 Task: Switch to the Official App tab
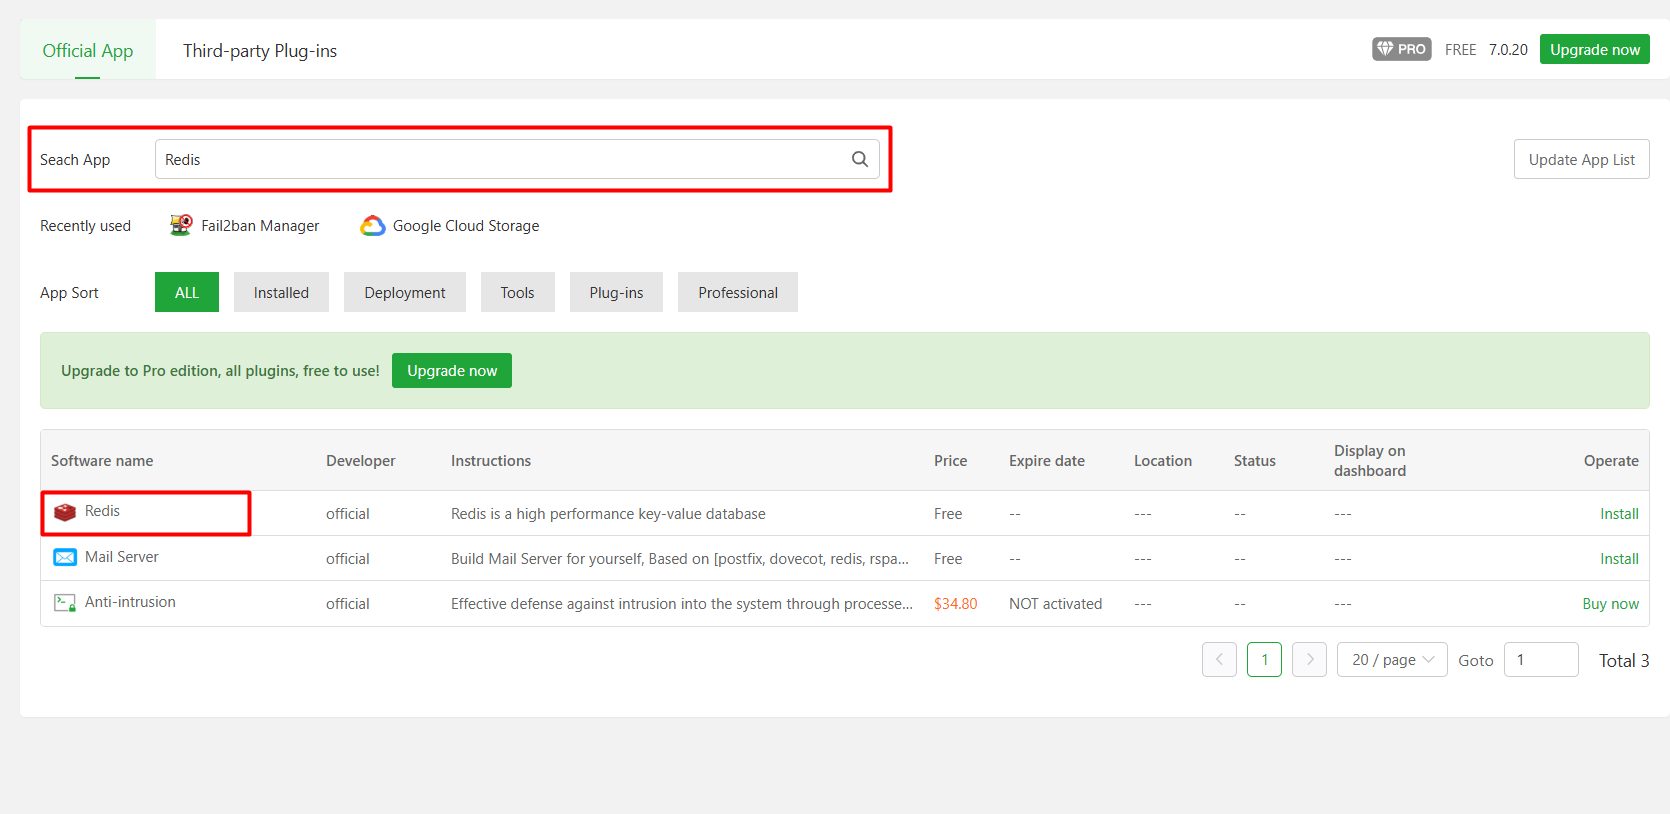click(x=88, y=50)
